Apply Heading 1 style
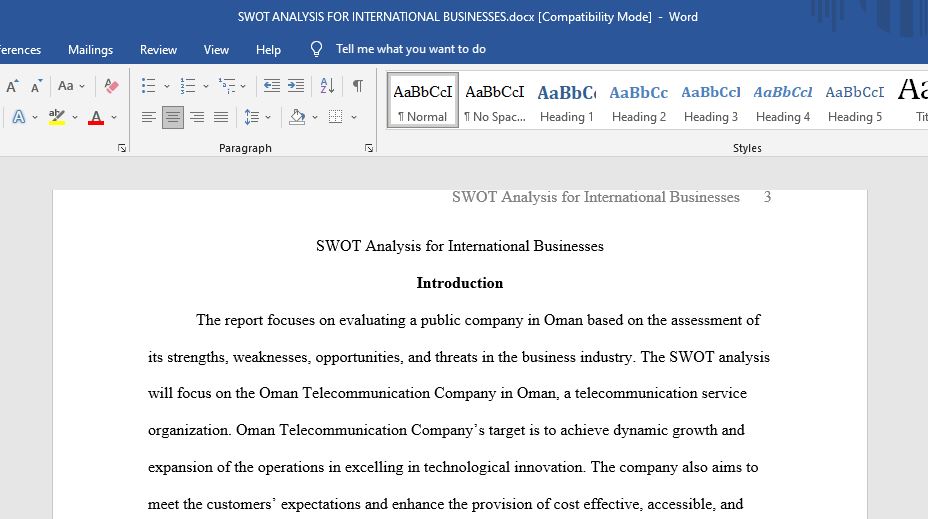 (566, 100)
